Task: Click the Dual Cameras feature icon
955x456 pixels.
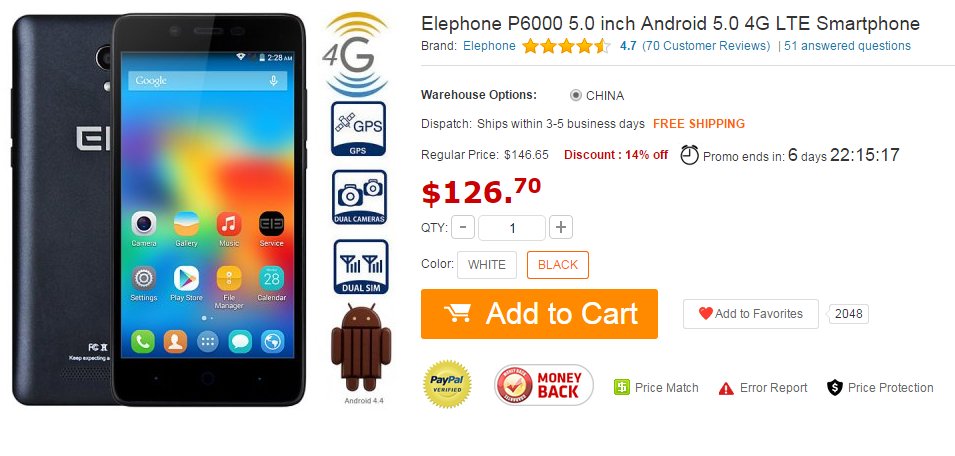Action: [x=359, y=197]
